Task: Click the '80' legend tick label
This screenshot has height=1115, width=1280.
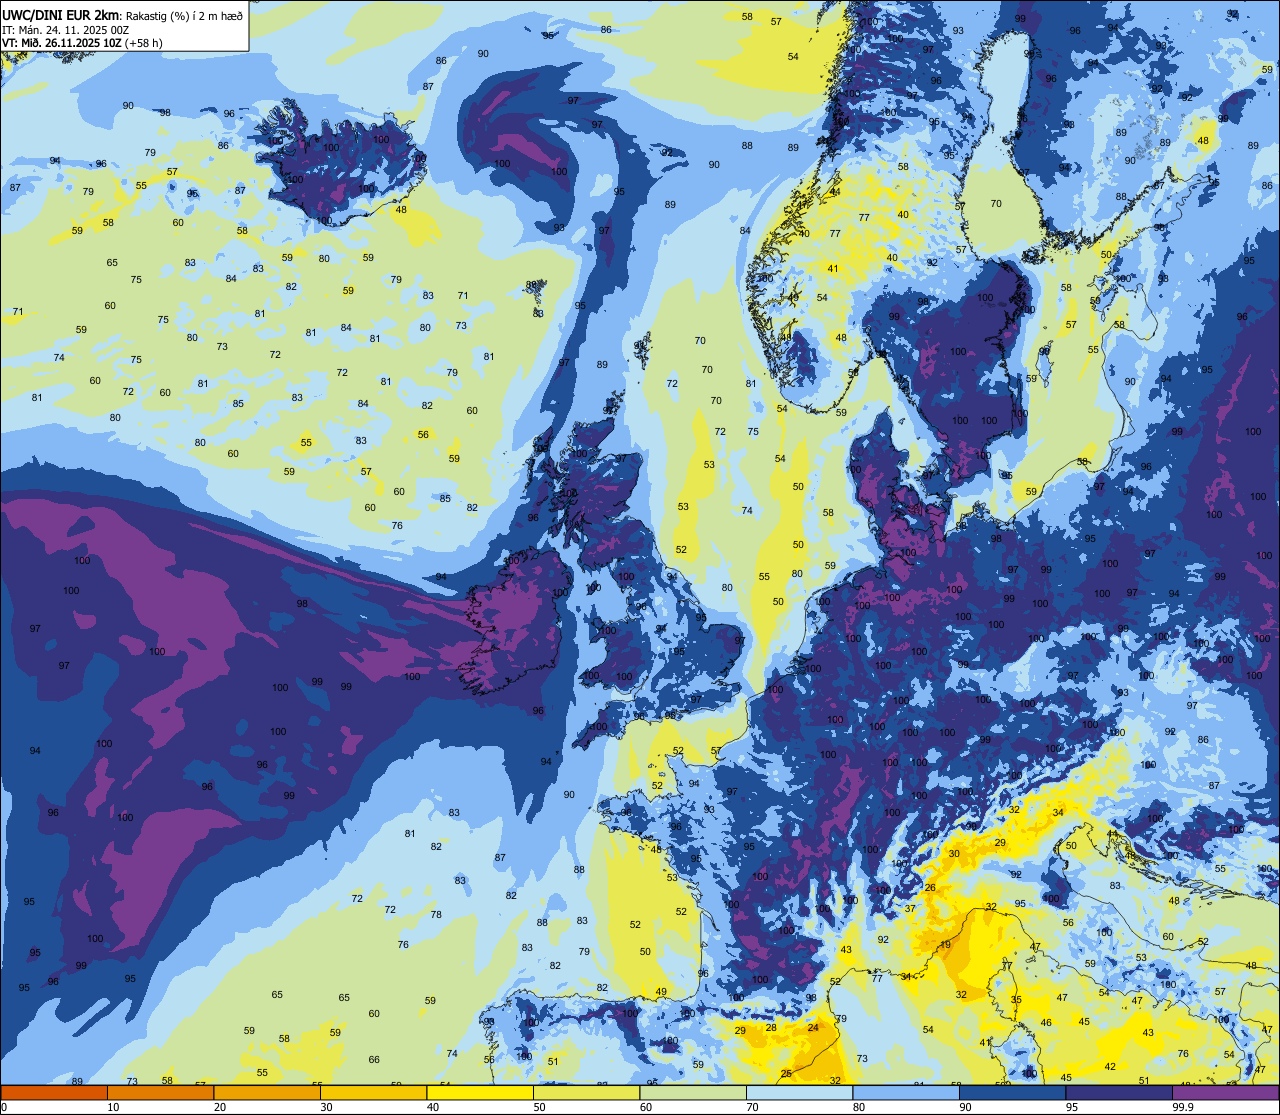Action: [859, 1107]
